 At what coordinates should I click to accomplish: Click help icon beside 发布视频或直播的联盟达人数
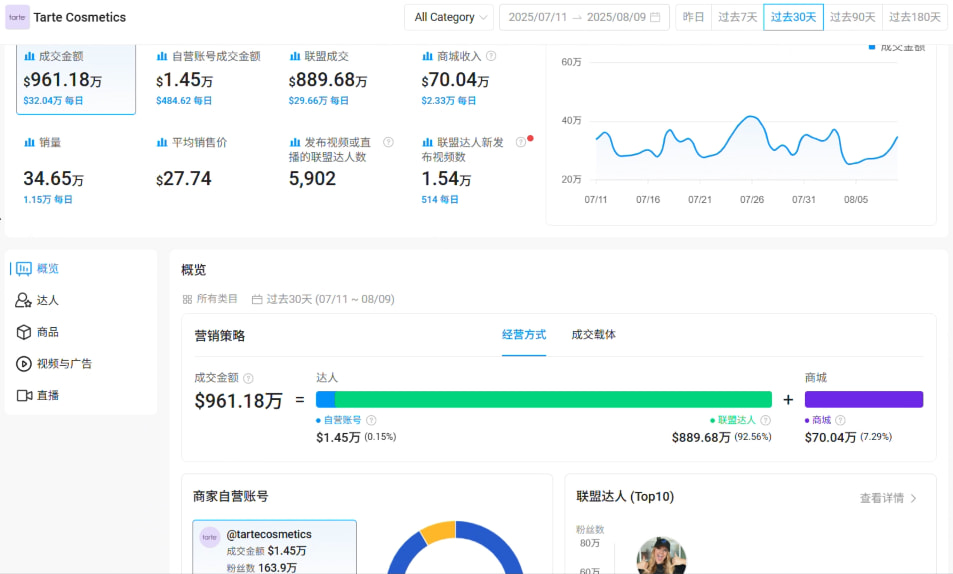coord(388,142)
